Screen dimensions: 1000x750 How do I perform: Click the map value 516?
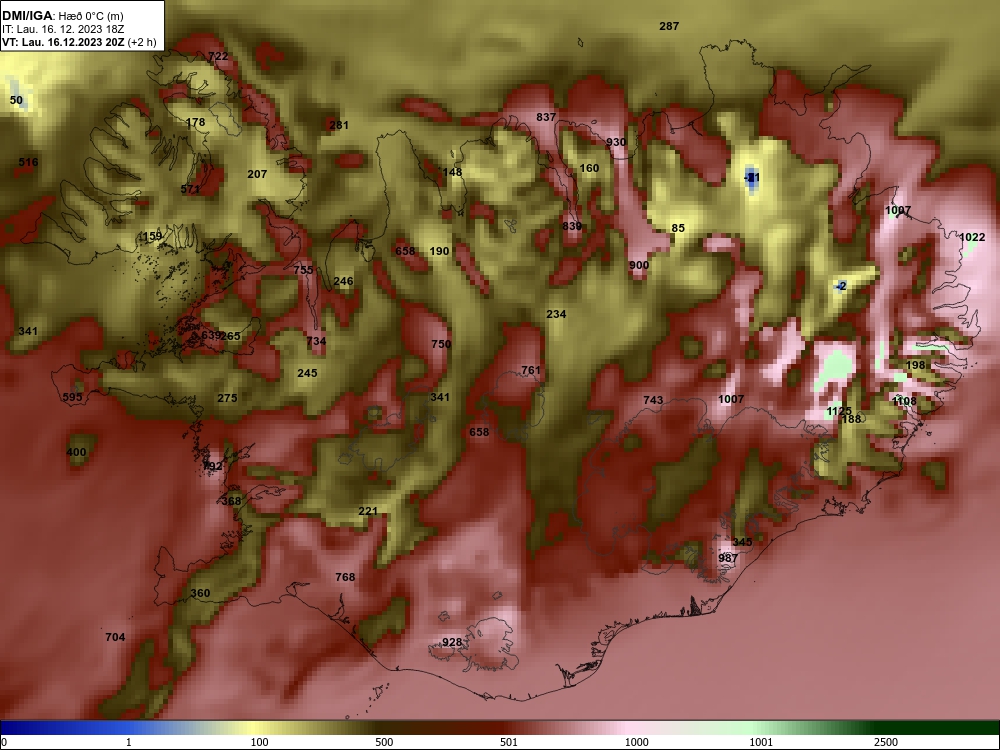click(x=28, y=162)
